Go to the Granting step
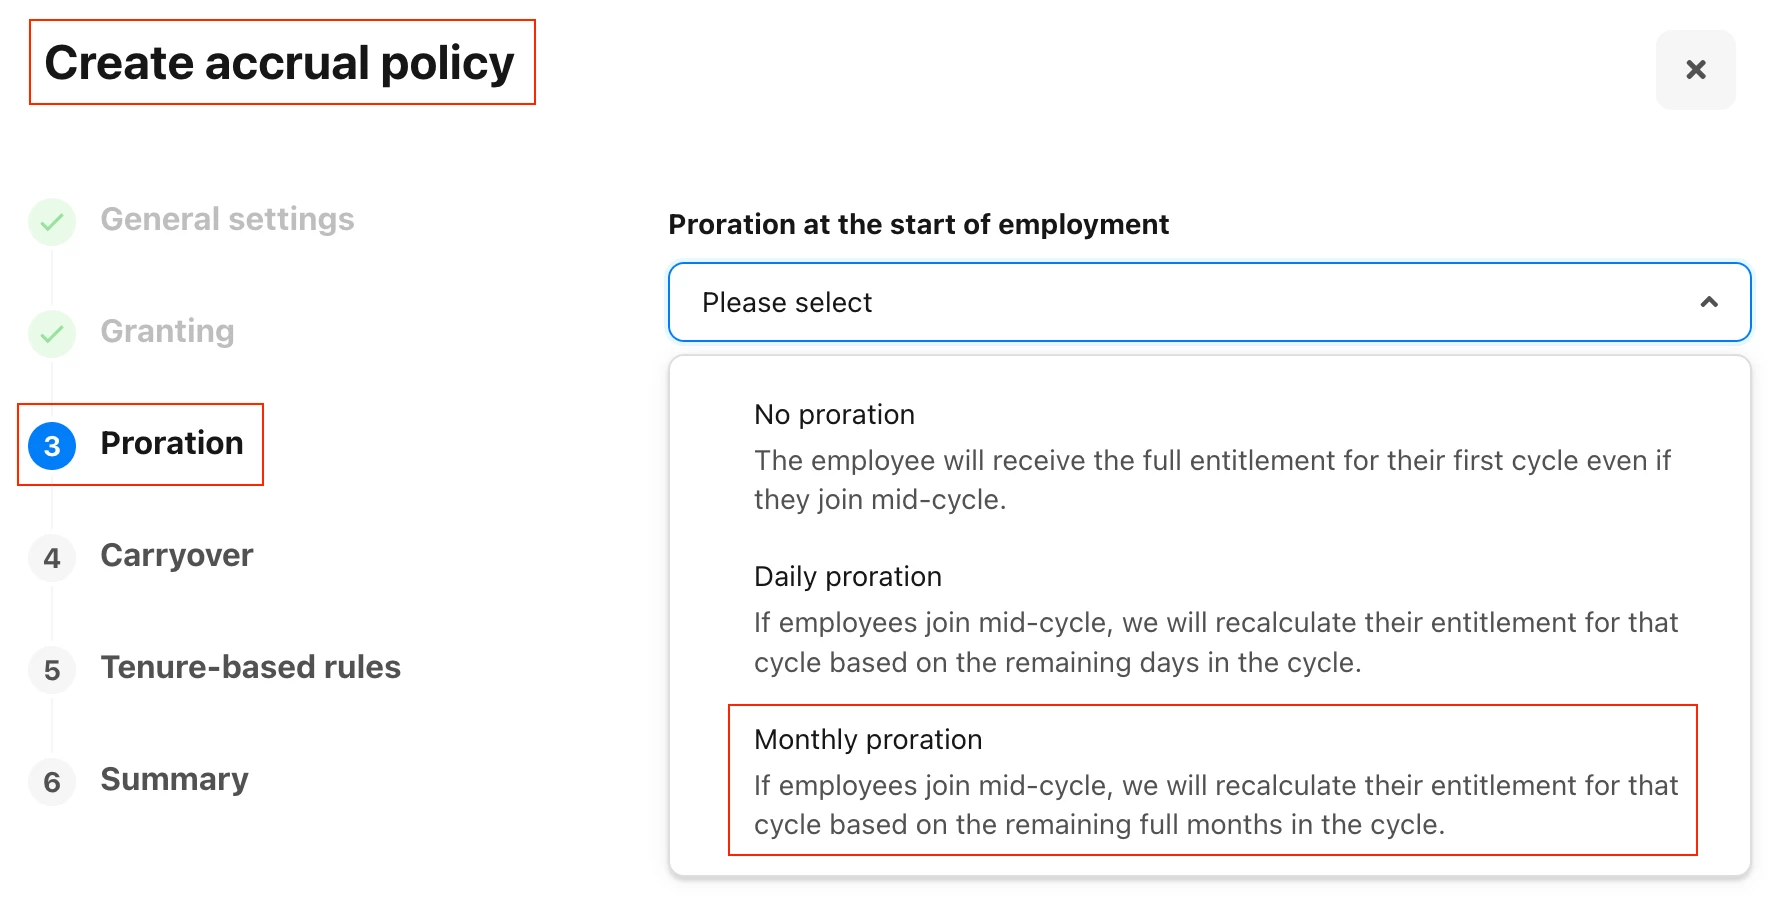 tap(167, 331)
